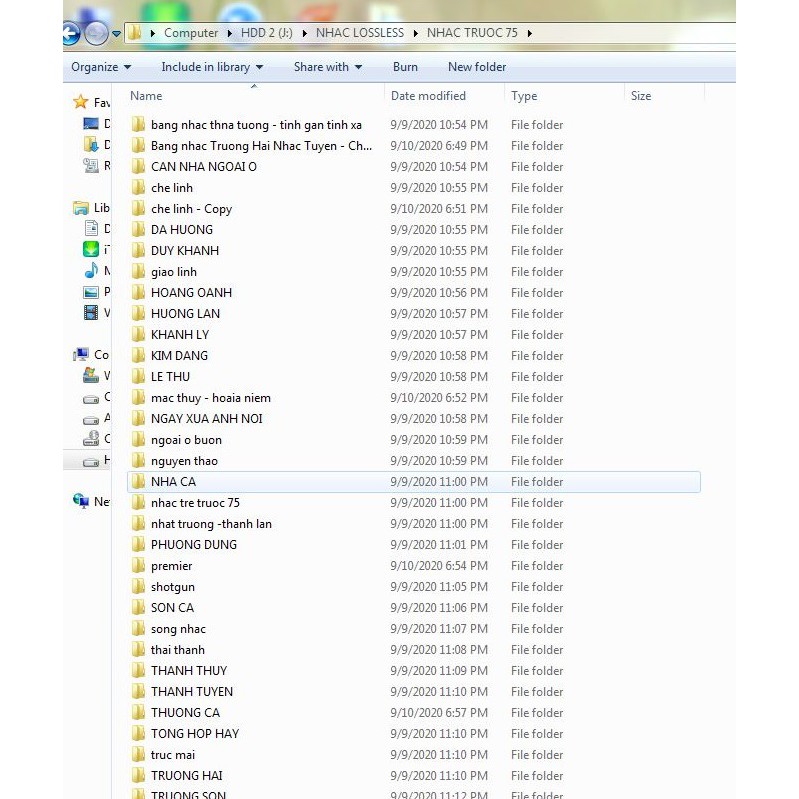Click the Back navigation arrow button
This screenshot has width=799, height=799.
tap(69, 33)
